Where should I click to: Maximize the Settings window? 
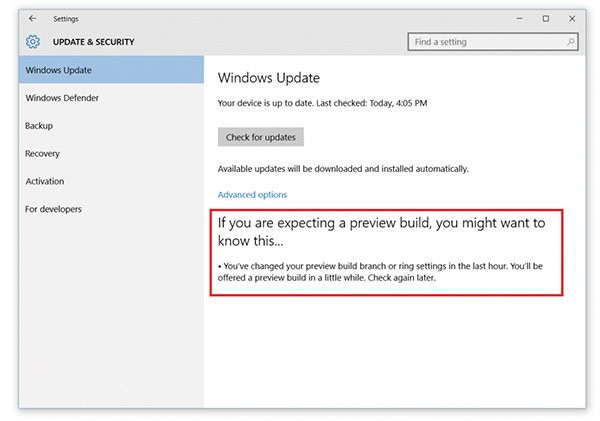click(546, 18)
